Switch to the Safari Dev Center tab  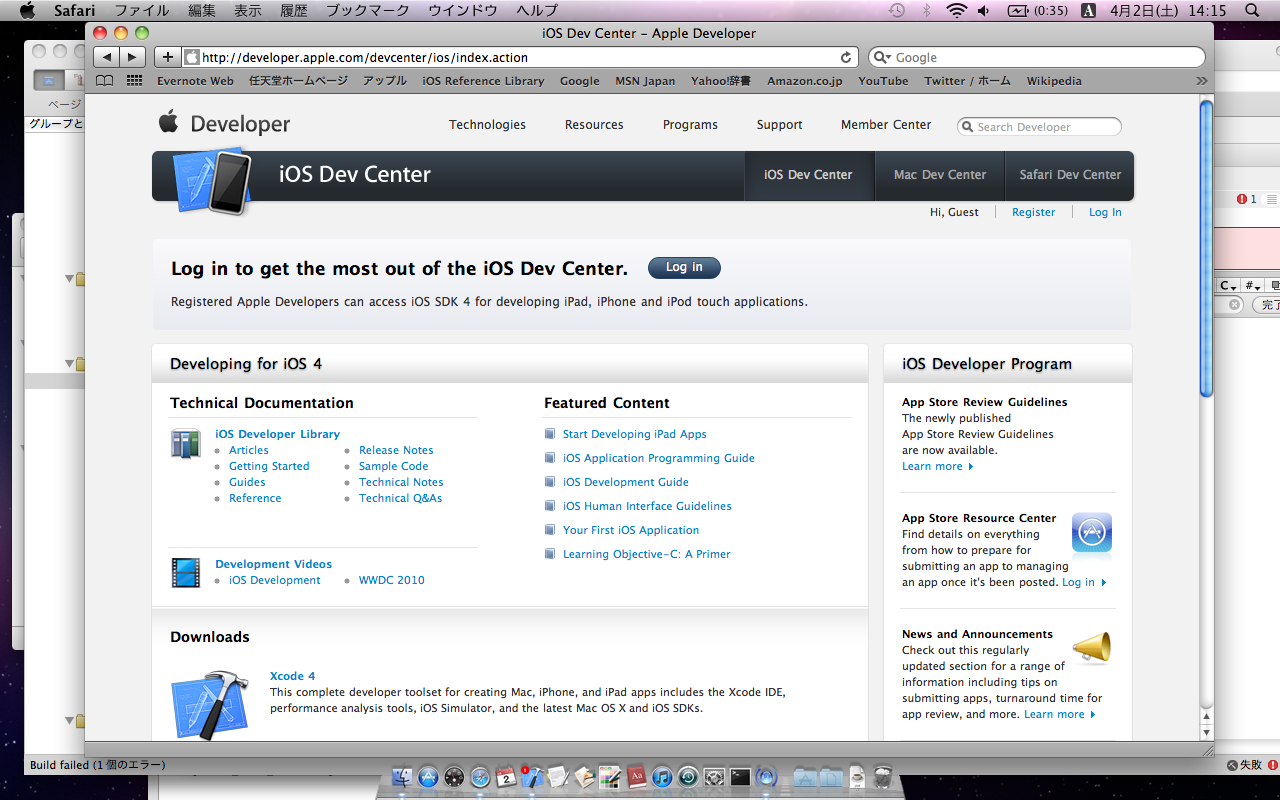tap(1070, 175)
